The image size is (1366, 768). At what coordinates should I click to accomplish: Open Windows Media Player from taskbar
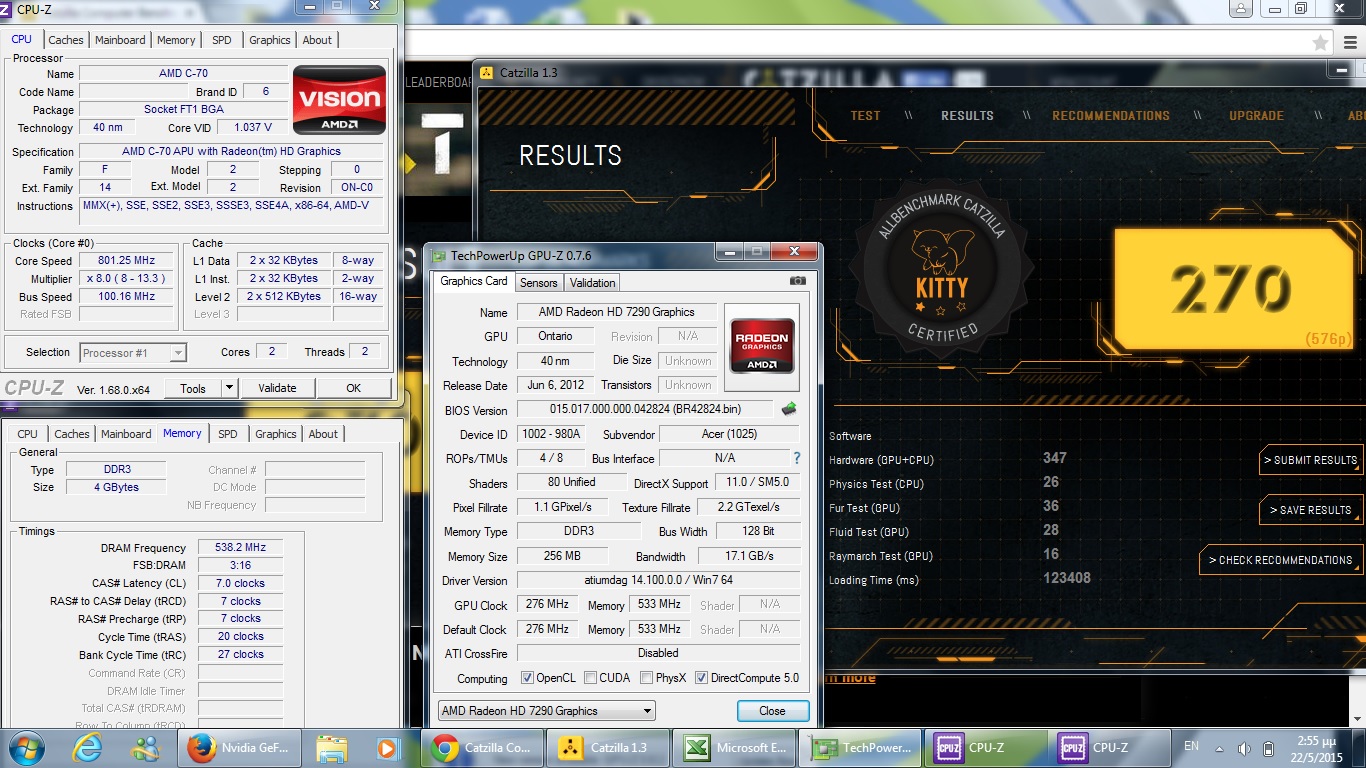[387, 747]
